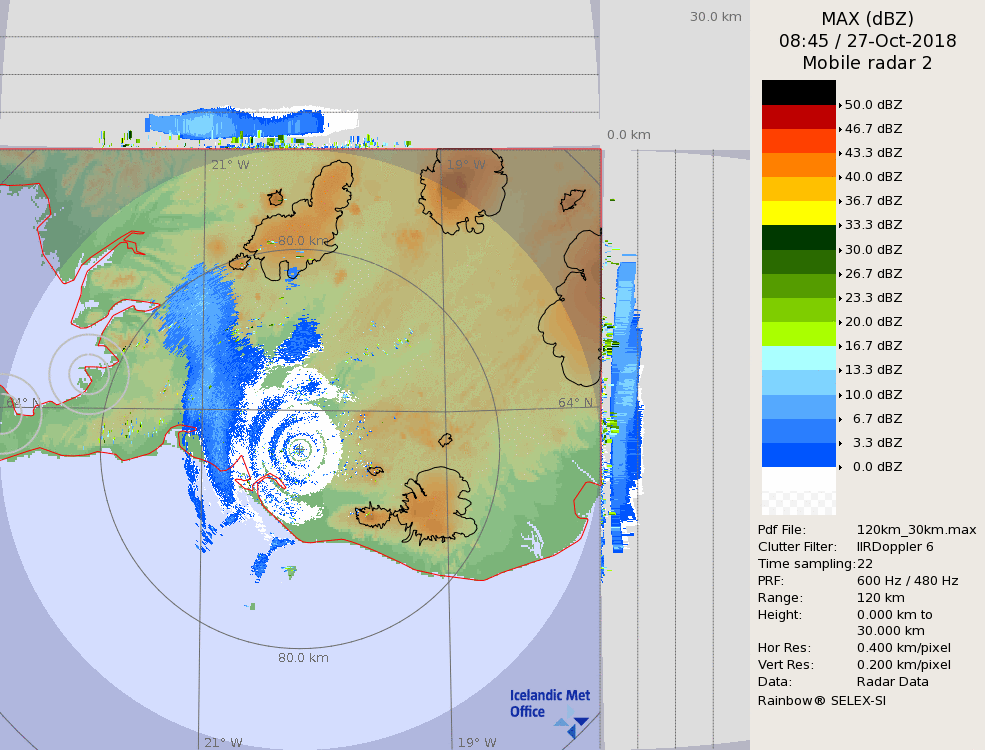
Task: Click the 0.0 km height axis label
Action: (x=628, y=135)
